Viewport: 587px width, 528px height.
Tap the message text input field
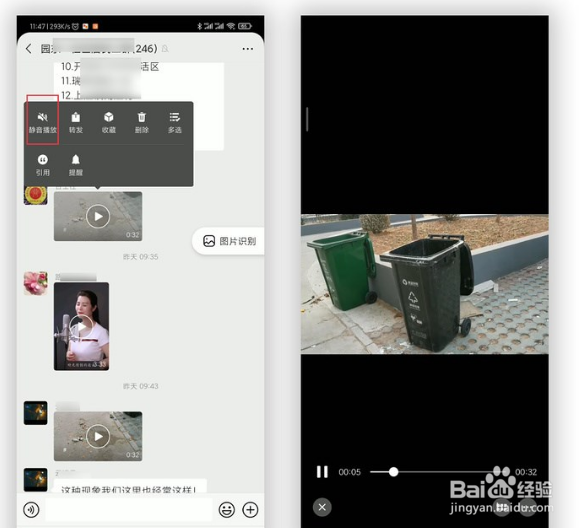(x=129, y=510)
